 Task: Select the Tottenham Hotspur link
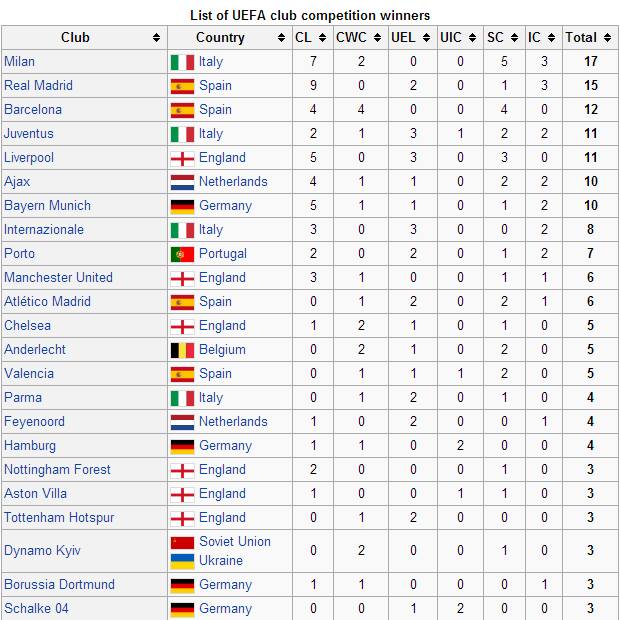pos(59,517)
